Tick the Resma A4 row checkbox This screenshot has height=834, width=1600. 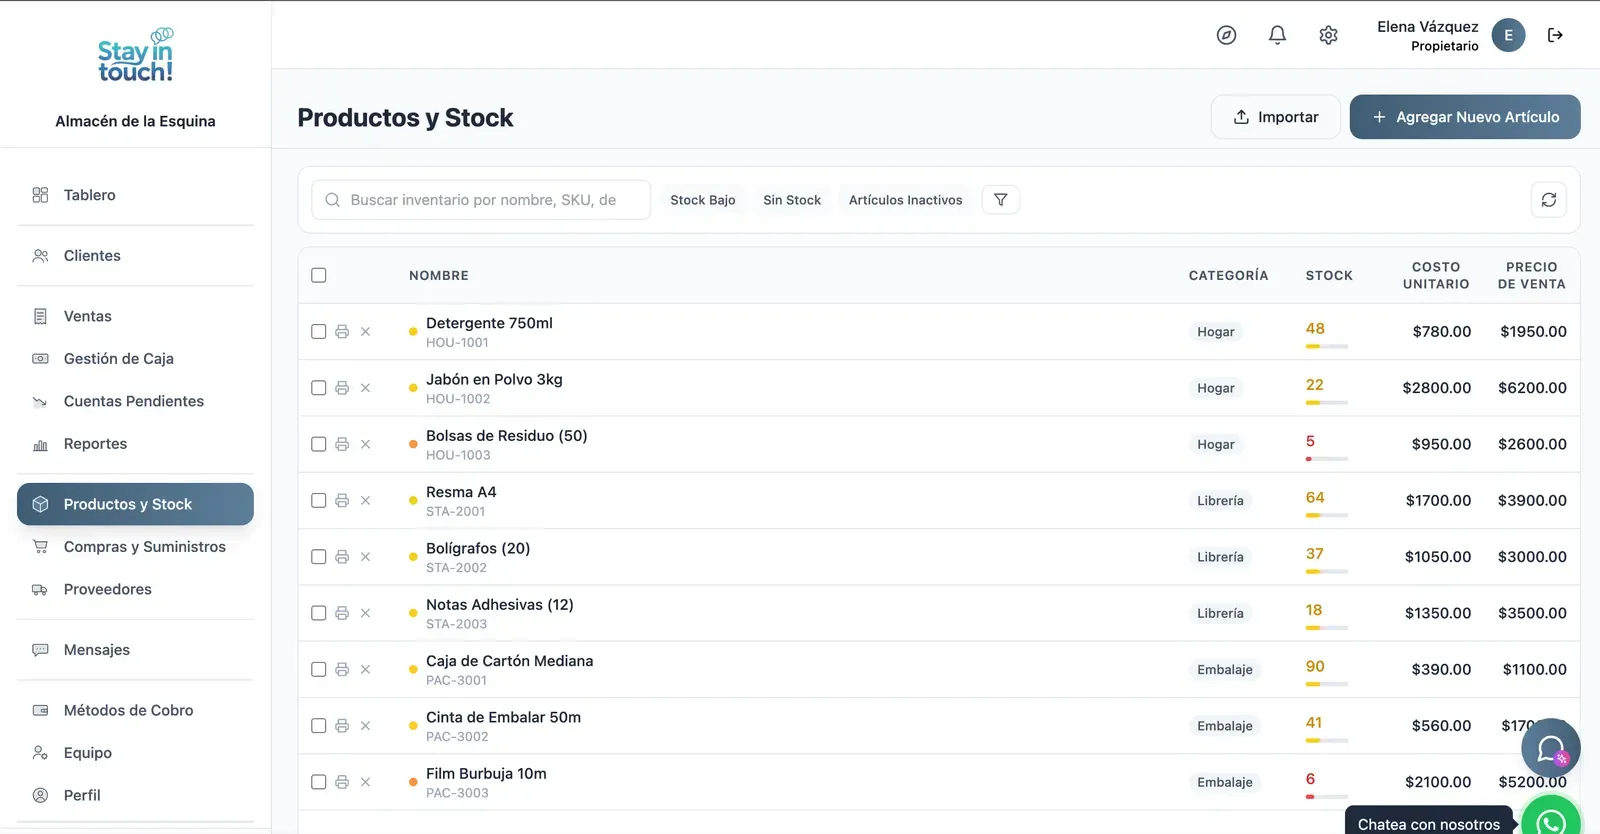[x=319, y=501]
